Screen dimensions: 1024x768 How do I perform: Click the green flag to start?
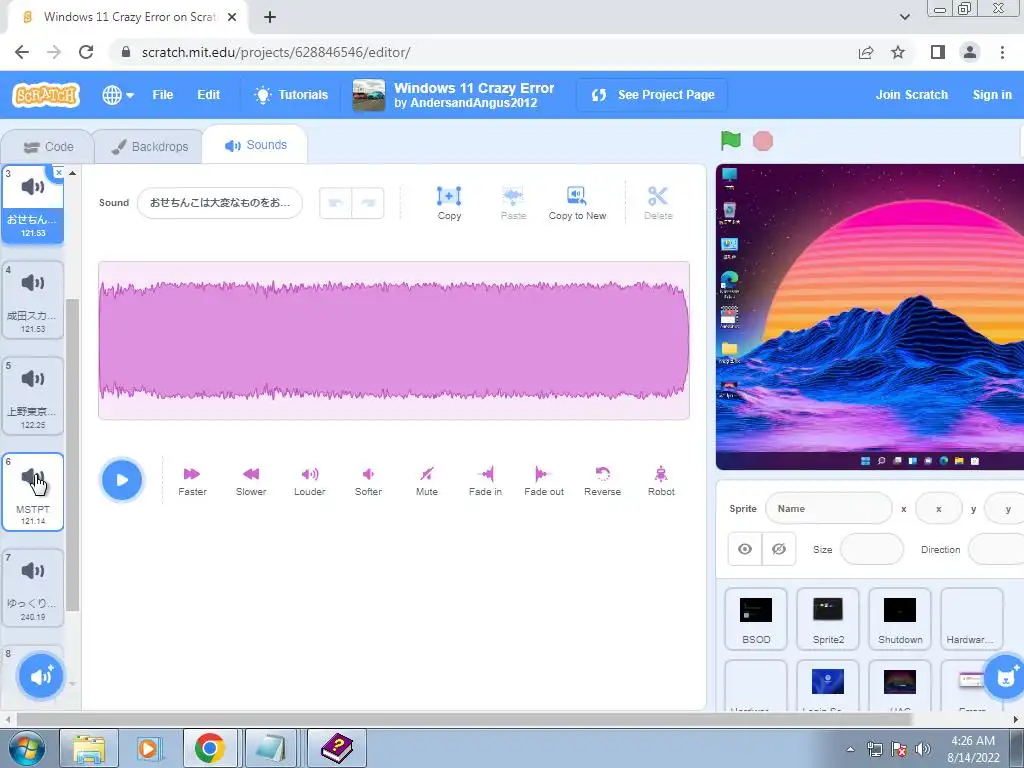click(x=731, y=140)
